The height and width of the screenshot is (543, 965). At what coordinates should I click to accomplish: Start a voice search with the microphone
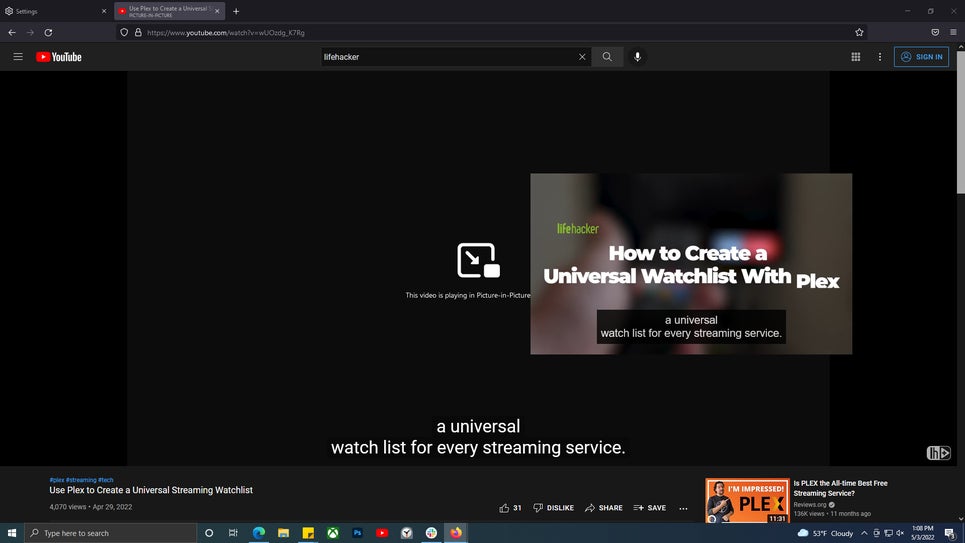tap(637, 57)
